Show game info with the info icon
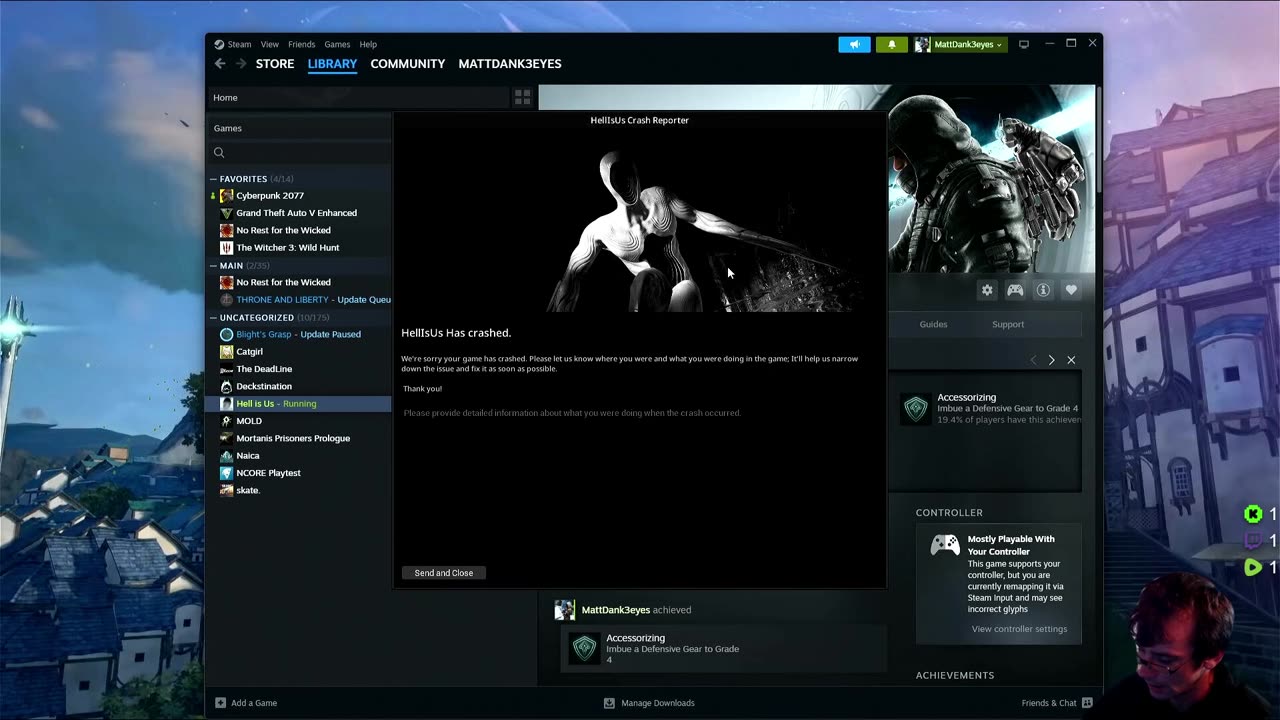 pyautogui.click(x=1043, y=290)
